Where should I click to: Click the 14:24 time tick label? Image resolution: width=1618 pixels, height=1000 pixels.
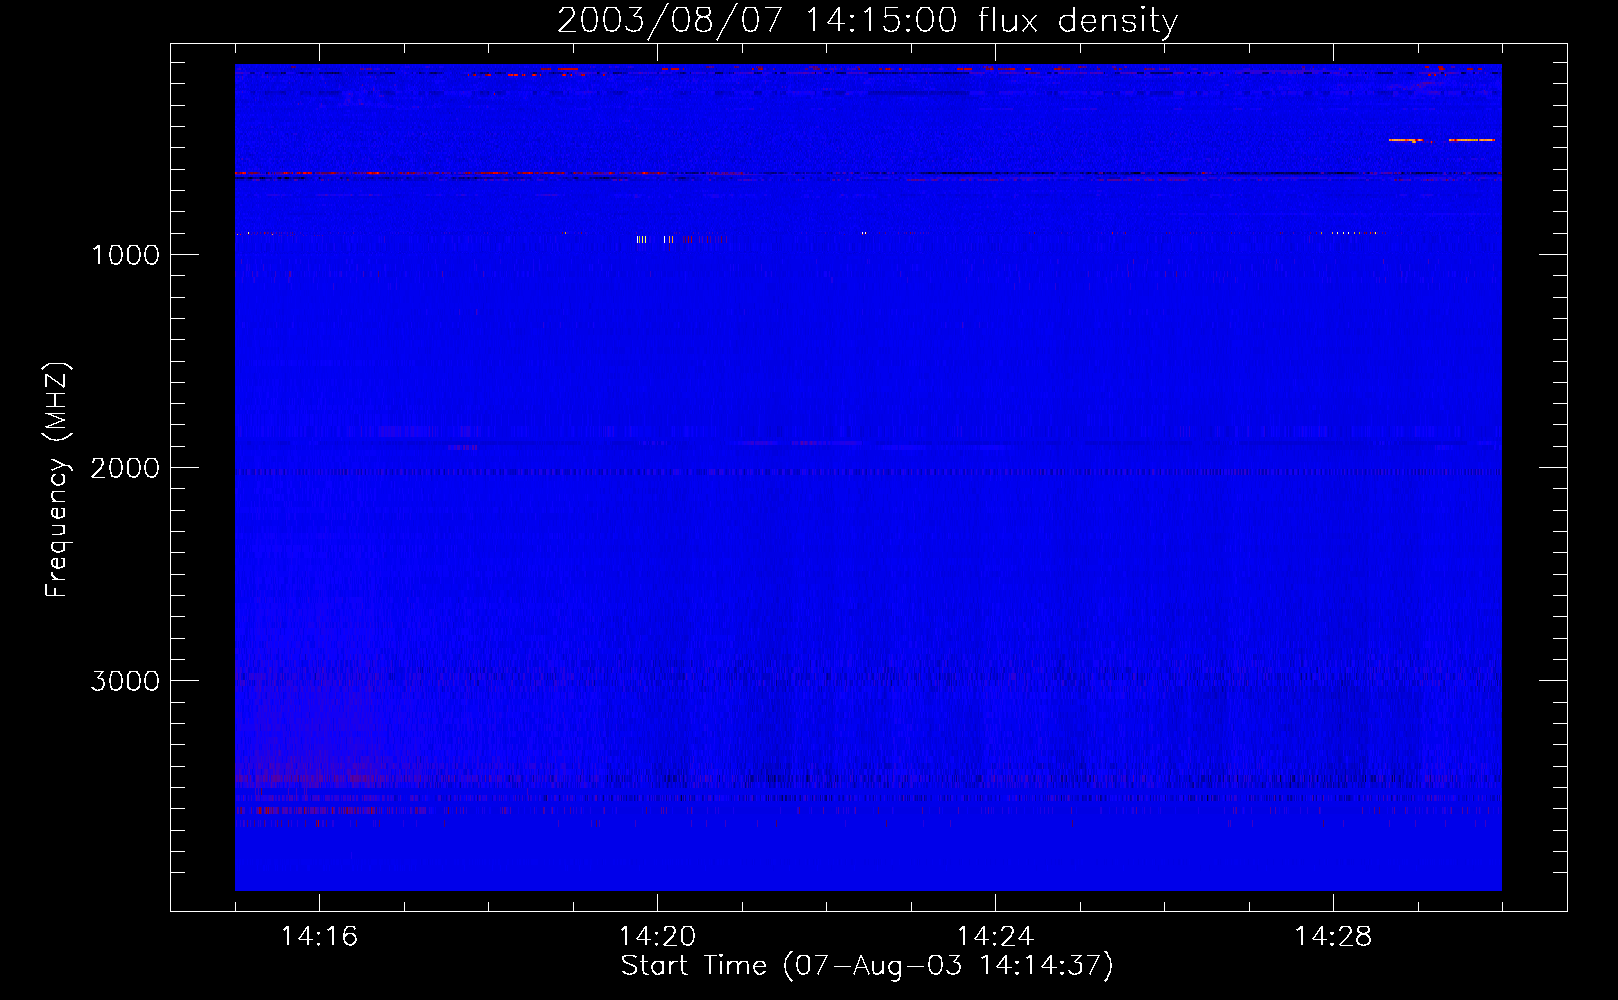995,936
